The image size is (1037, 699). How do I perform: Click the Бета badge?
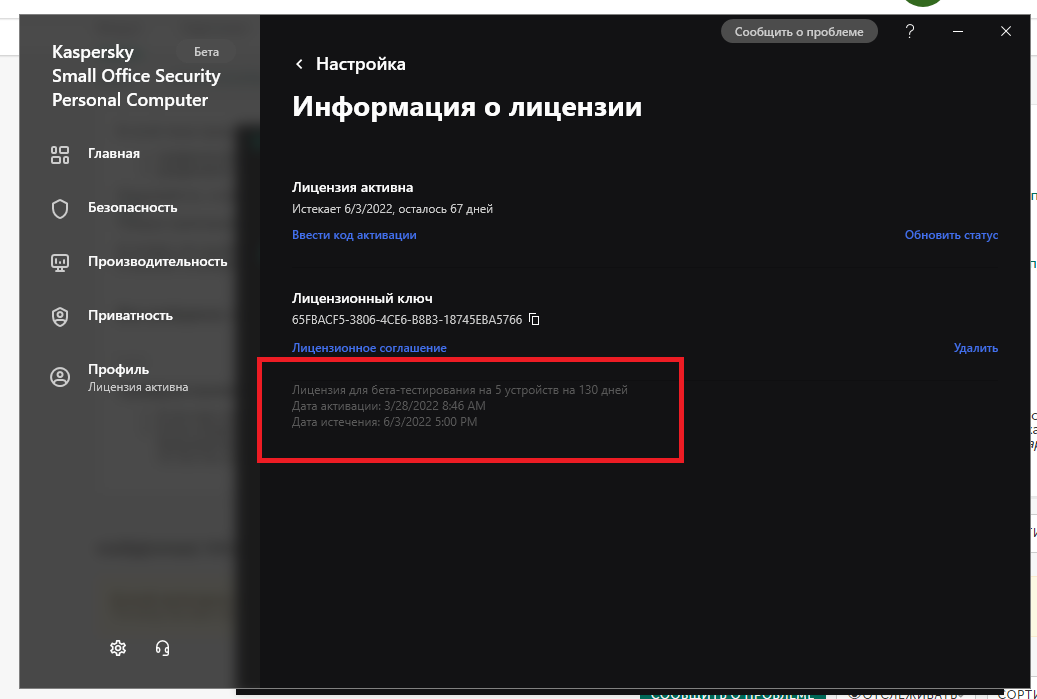pyautogui.click(x=206, y=52)
